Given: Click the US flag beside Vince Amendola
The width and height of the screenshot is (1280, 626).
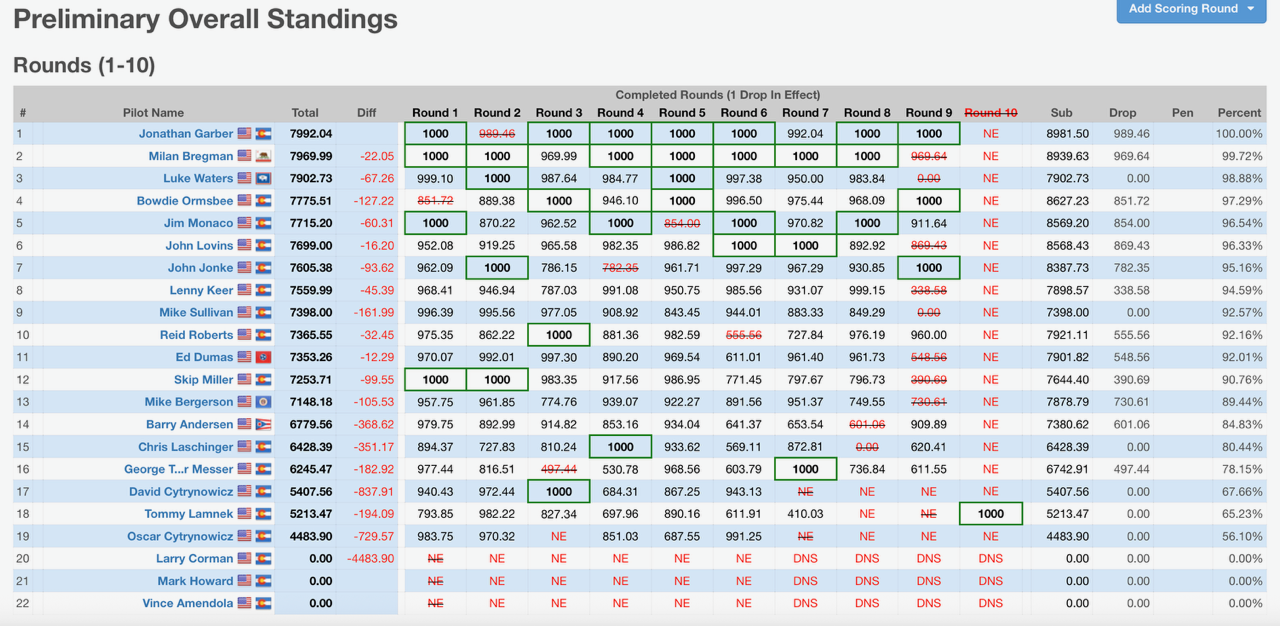Looking at the screenshot, I should (x=244, y=603).
